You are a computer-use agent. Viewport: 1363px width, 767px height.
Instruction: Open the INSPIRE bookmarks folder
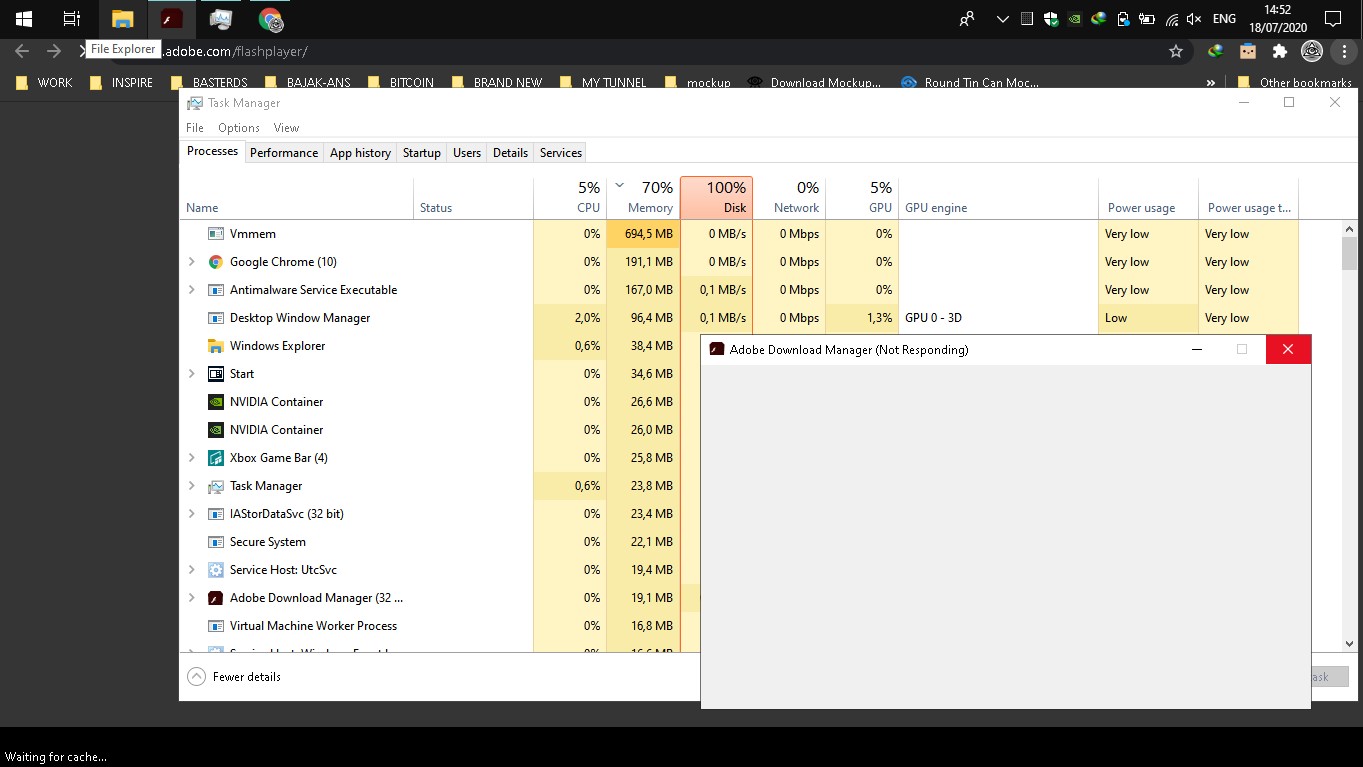tap(121, 83)
